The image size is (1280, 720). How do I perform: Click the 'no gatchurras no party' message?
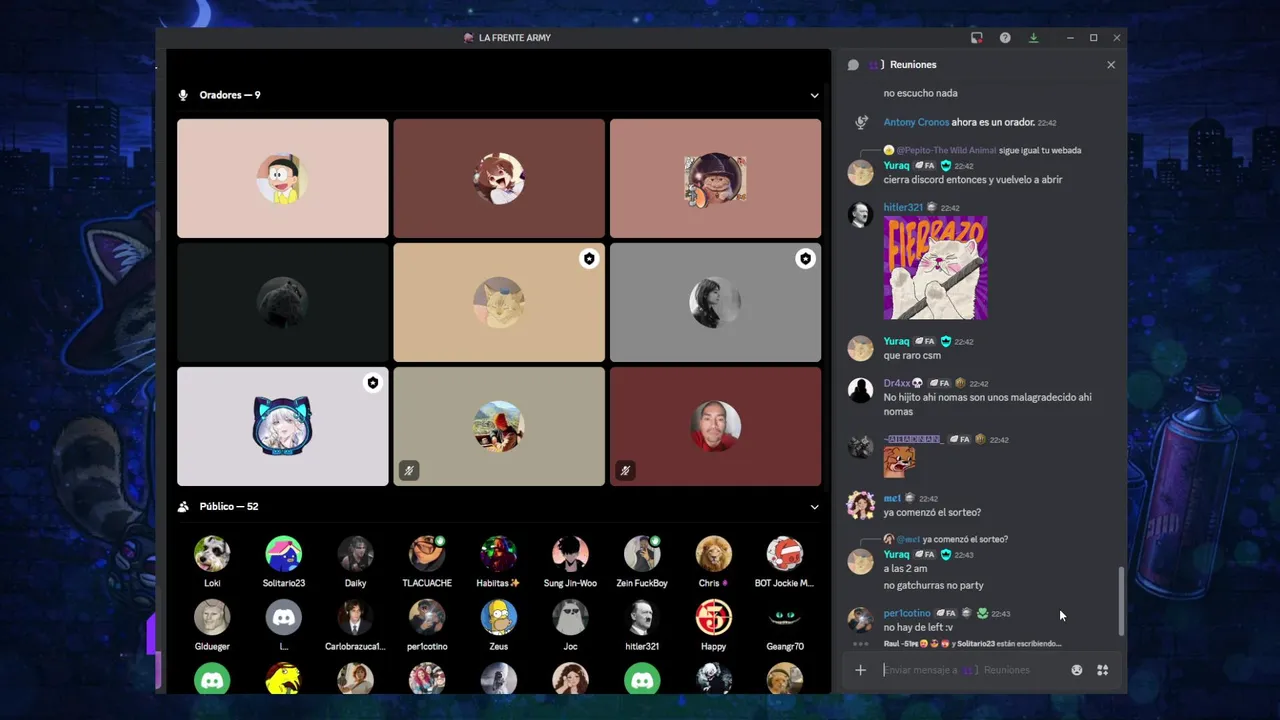(933, 585)
